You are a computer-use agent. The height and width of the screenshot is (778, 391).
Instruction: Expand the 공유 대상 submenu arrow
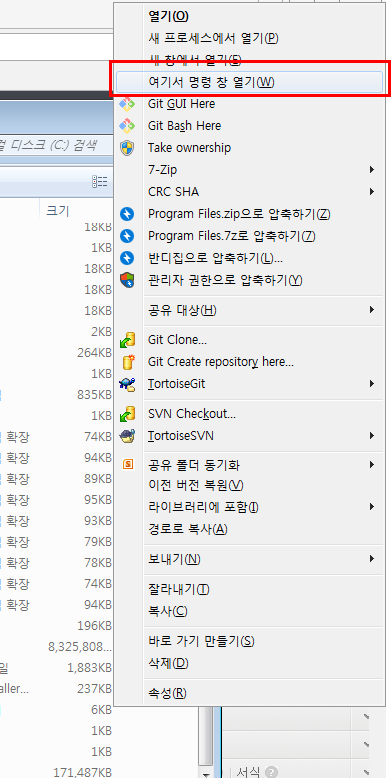coord(372,310)
